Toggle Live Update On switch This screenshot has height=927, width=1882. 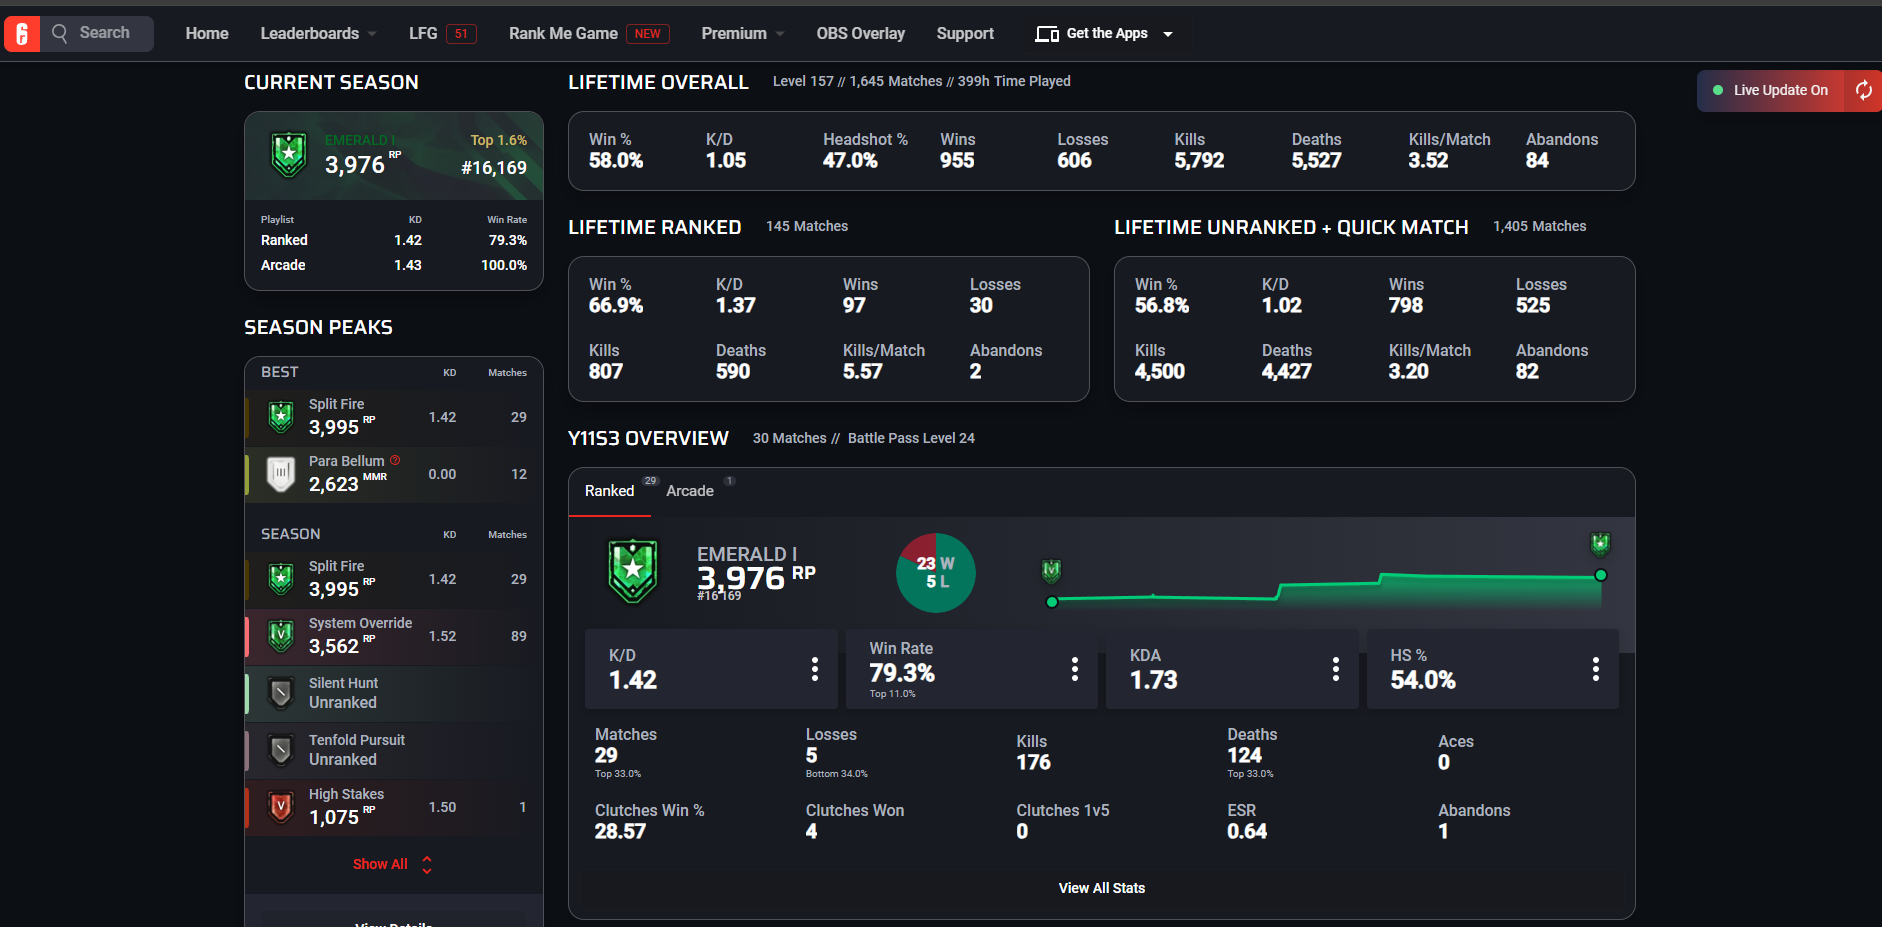pyautogui.click(x=1771, y=90)
